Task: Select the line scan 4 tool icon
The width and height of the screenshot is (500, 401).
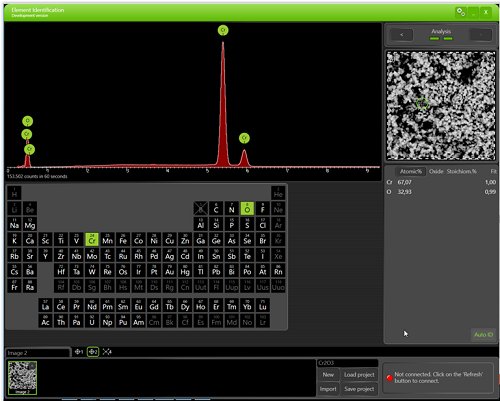Action: pyautogui.click(x=107, y=352)
